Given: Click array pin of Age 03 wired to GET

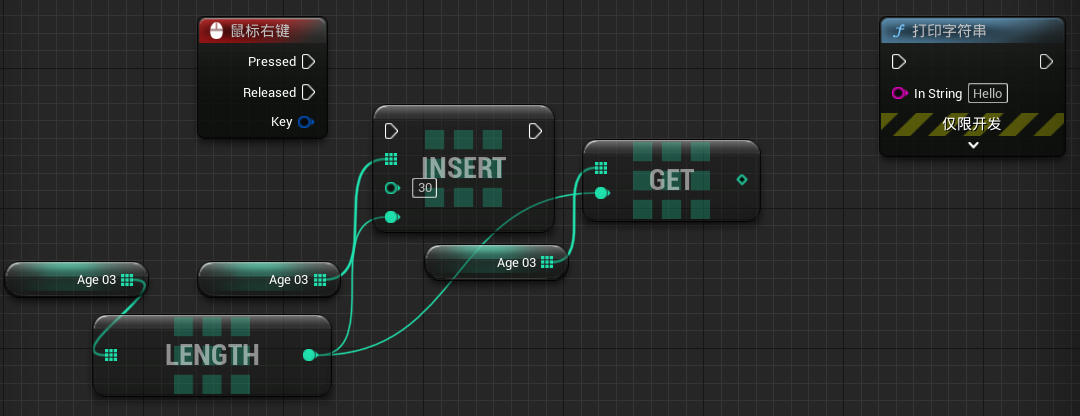Looking at the screenshot, I should 547,262.
